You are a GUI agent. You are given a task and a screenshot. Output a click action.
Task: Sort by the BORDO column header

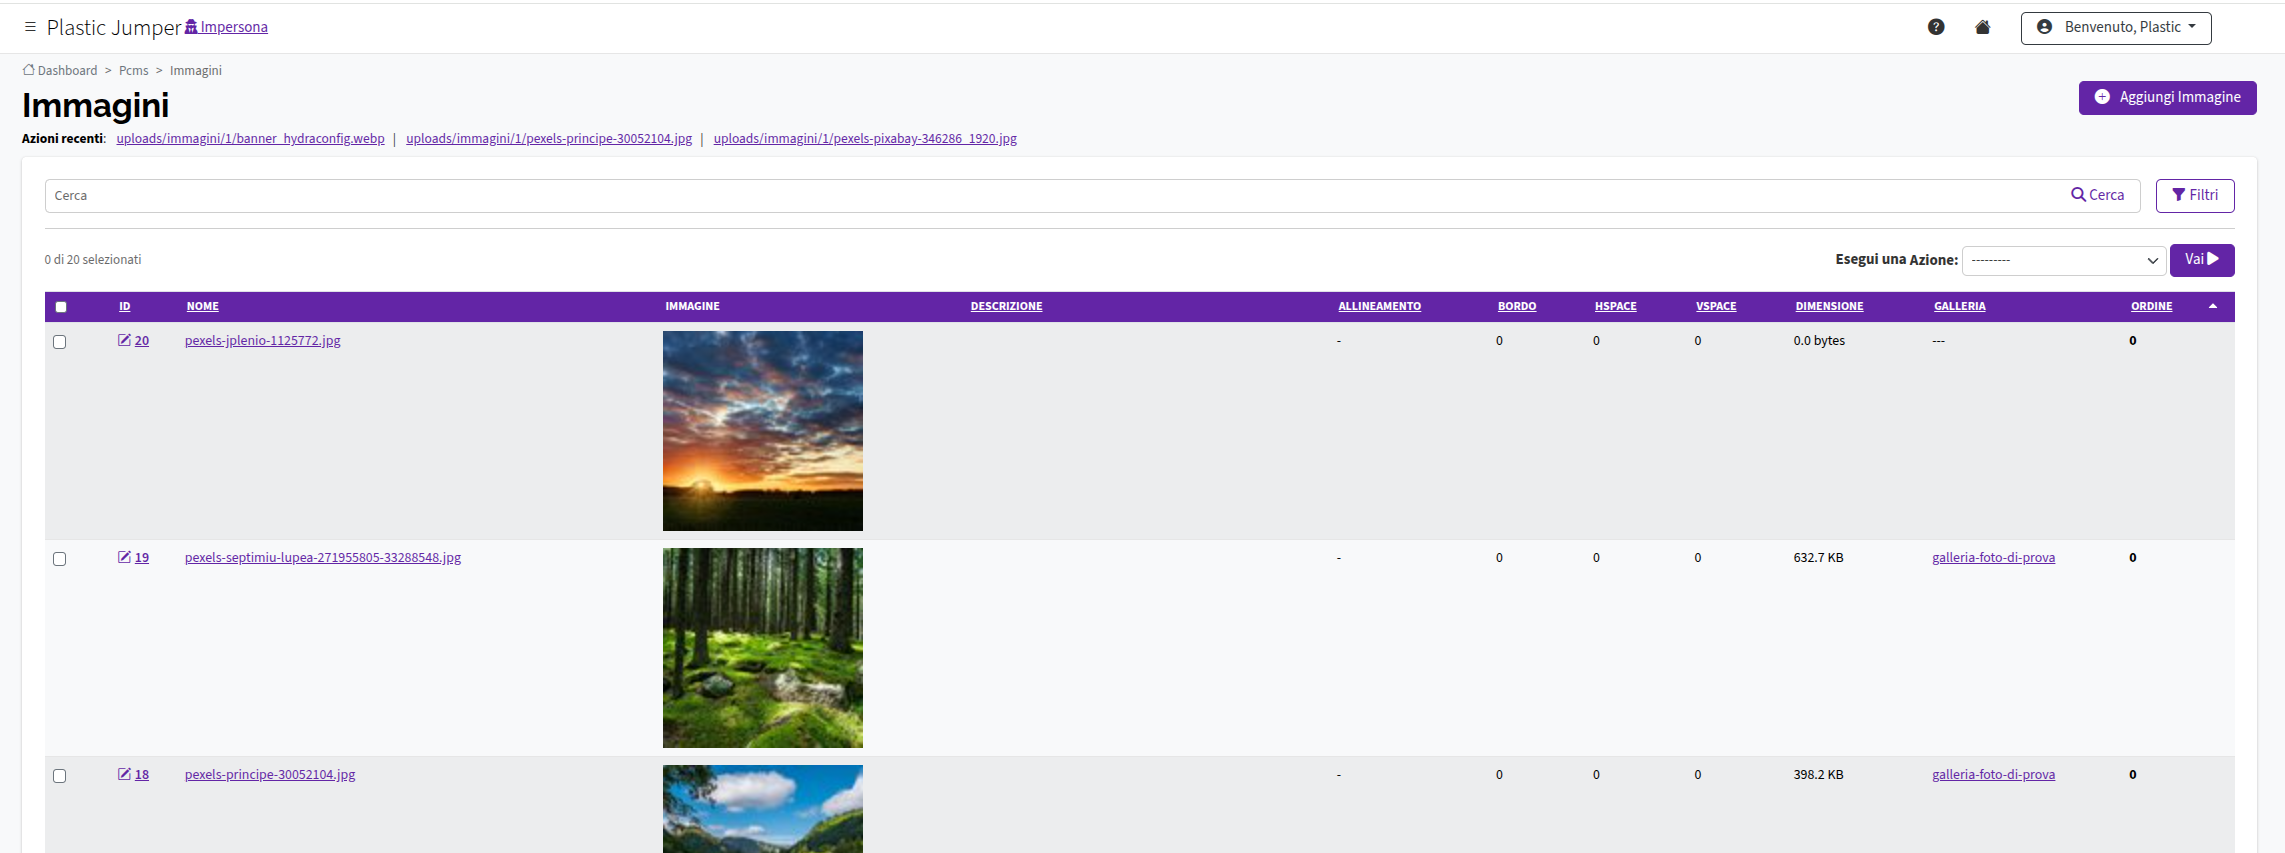(x=1517, y=307)
